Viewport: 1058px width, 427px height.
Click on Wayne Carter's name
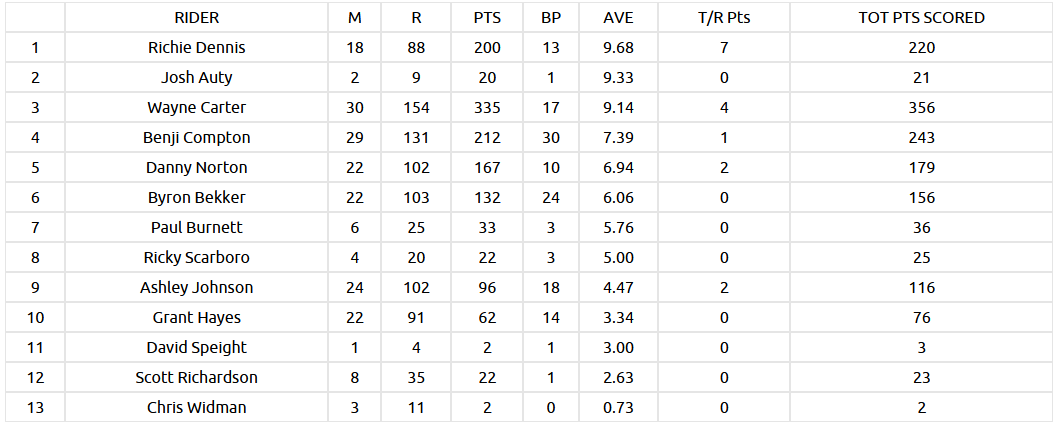pos(196,107)
